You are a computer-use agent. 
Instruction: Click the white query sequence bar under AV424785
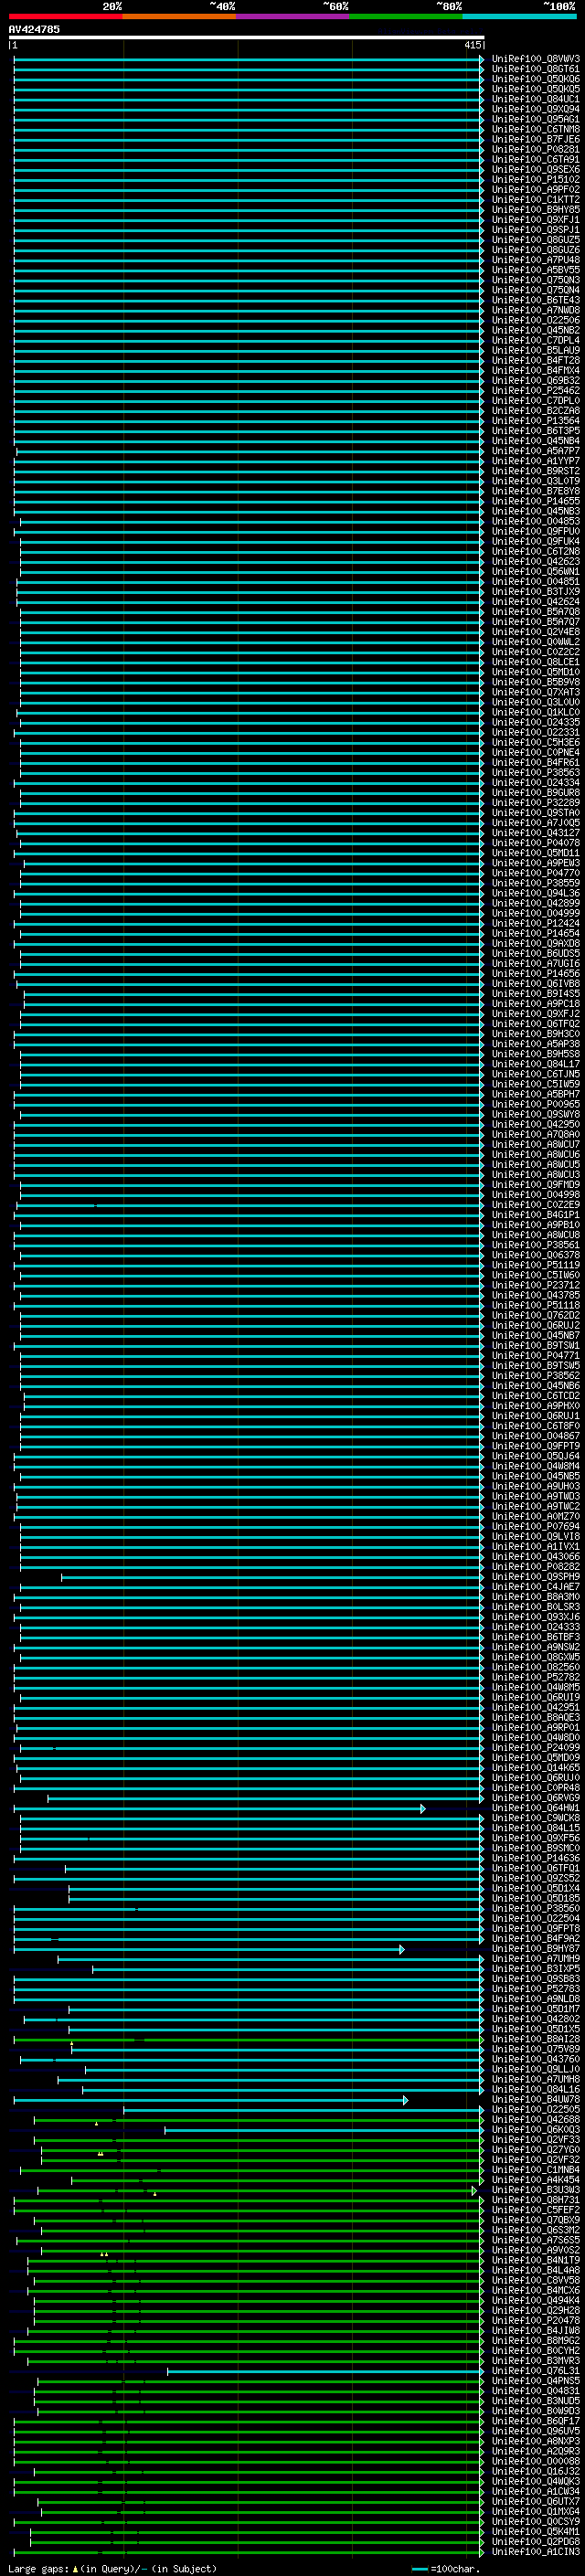point(247,37)
